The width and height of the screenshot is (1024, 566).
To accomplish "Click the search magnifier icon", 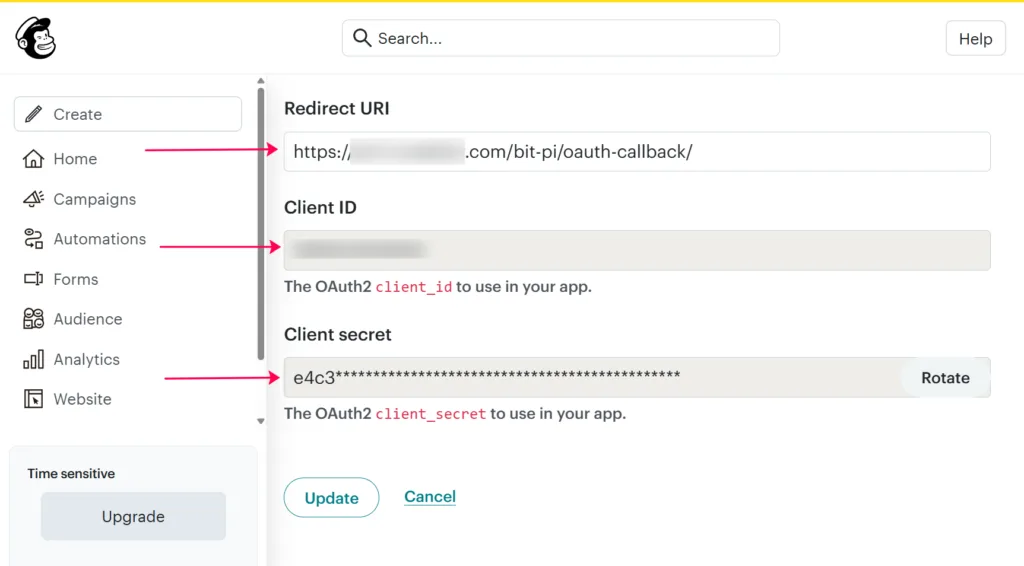I will [362, 38].
